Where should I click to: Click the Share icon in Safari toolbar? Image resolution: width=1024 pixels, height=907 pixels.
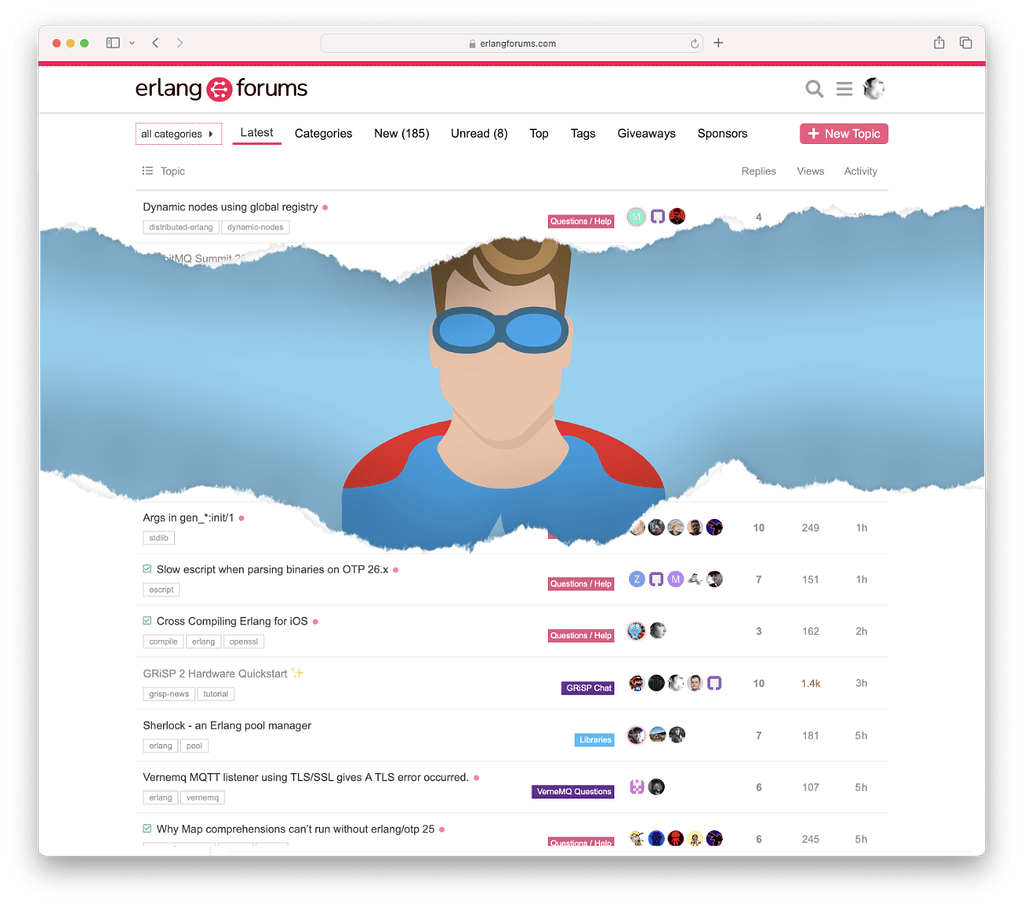938,42
